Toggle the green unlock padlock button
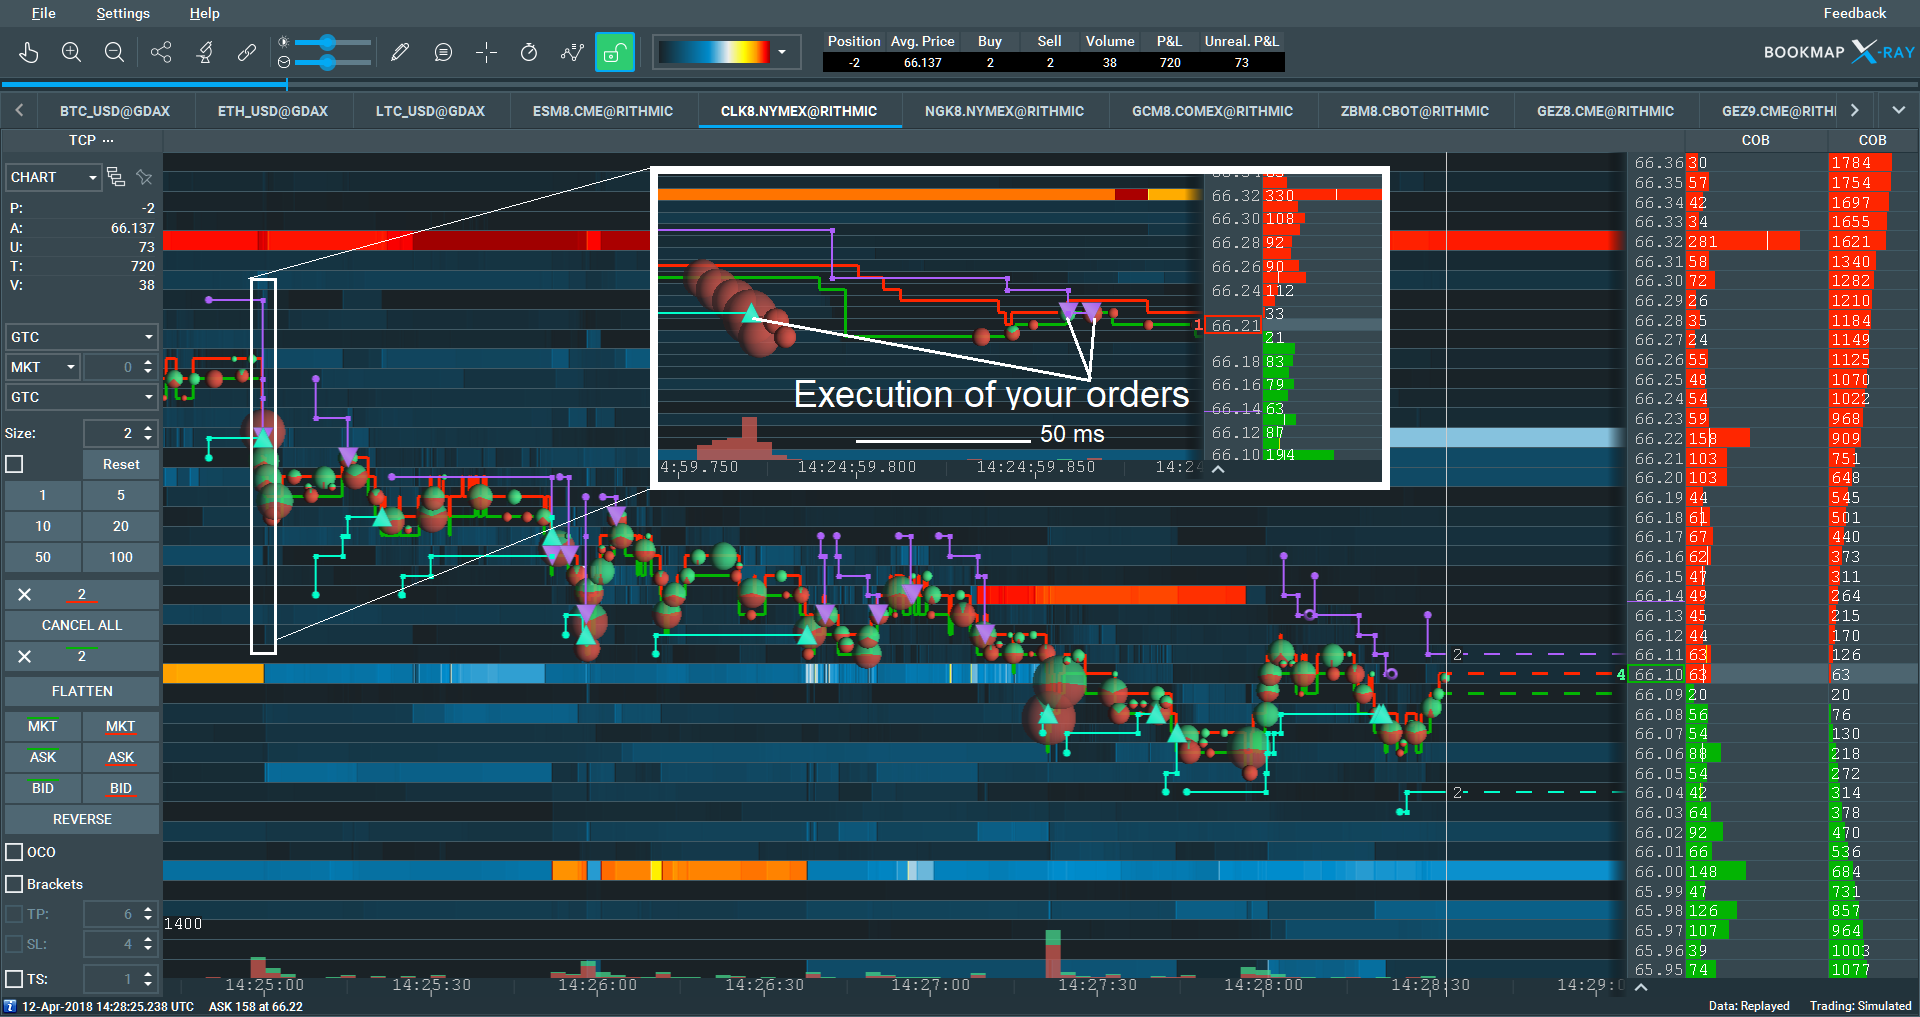The image size is (1920, 1017). point(615,52)
